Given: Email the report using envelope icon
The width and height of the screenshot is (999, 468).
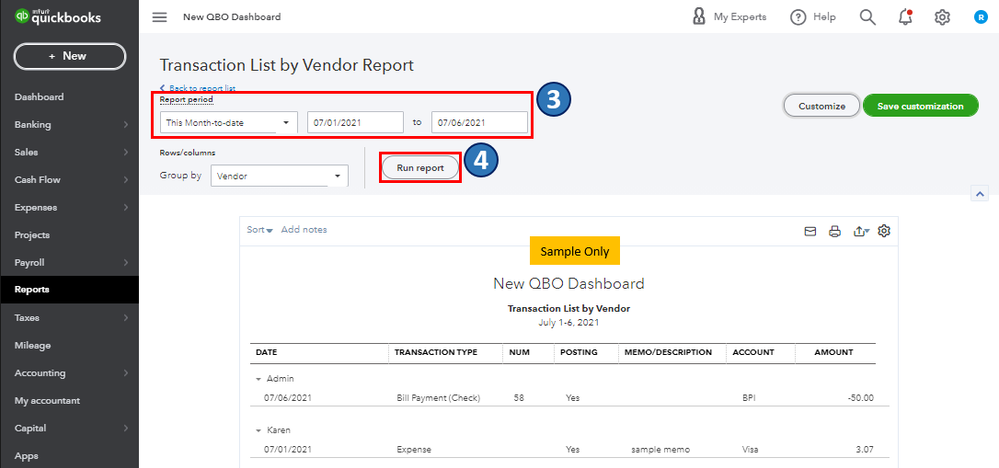Looking at the screenshot, I should coord(811,231).
